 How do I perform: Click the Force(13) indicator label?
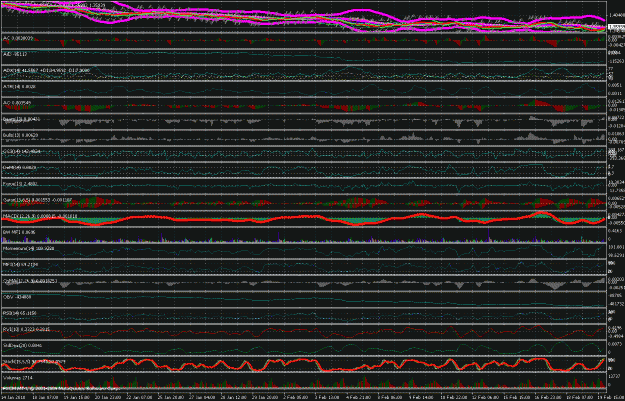point(20,184)
